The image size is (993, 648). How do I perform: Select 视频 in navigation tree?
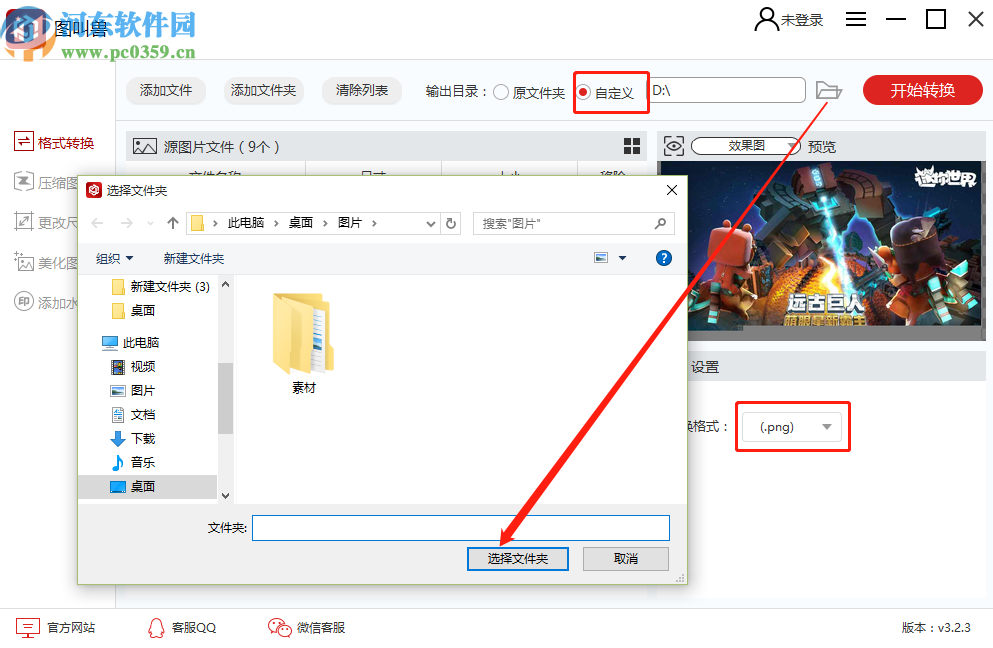tap(133, 367)
